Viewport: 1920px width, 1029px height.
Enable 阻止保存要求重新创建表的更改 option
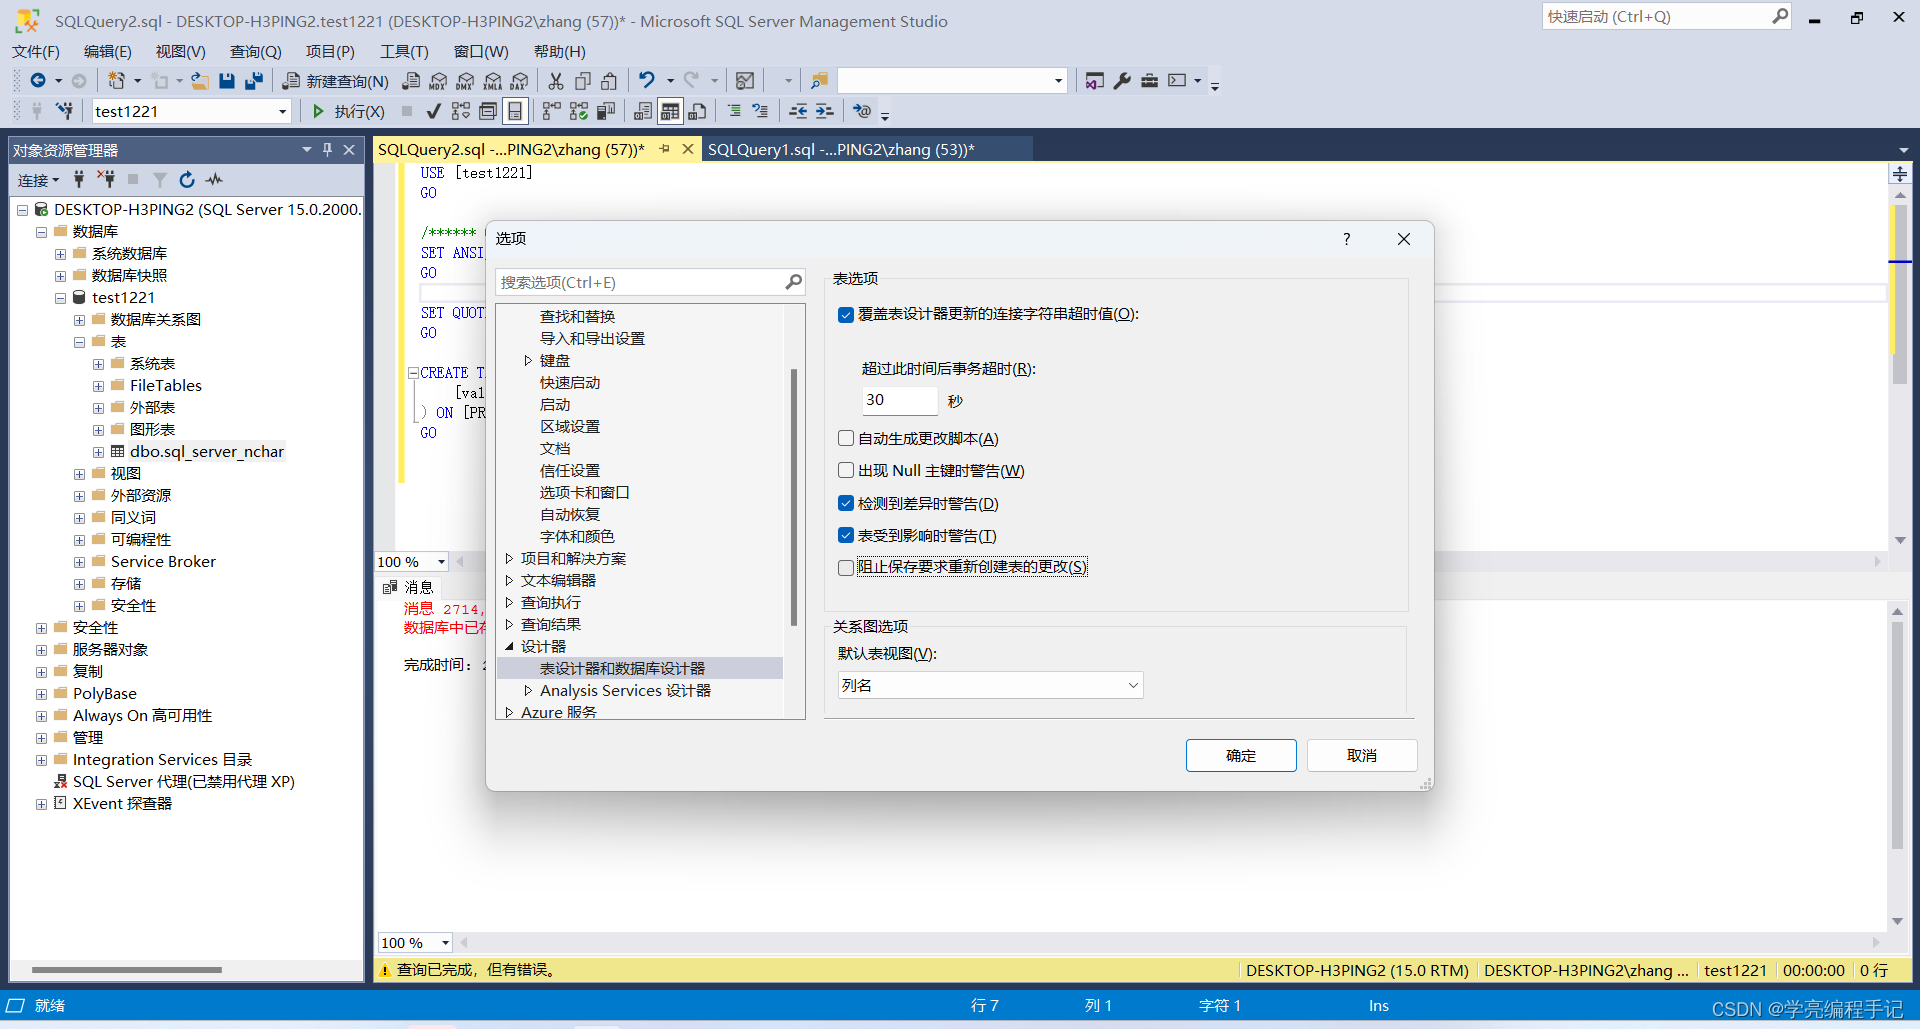pos(845,567)
